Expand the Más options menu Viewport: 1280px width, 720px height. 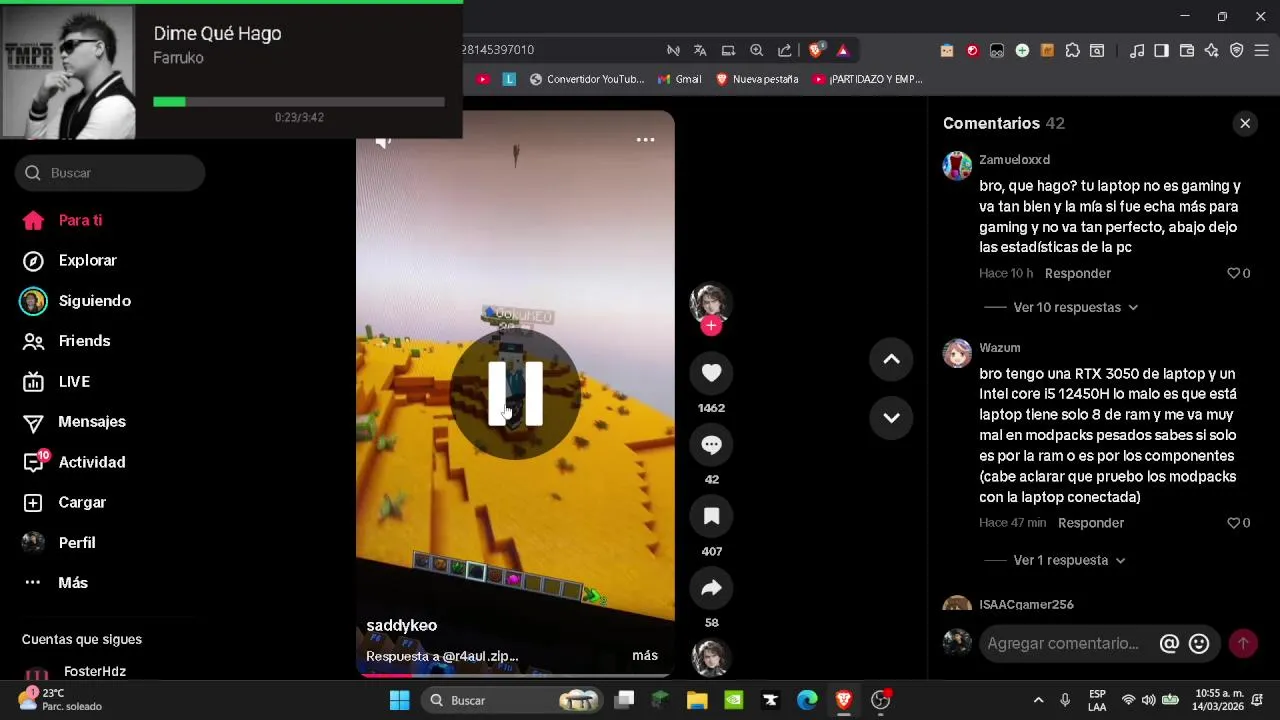tap(55, 582)
